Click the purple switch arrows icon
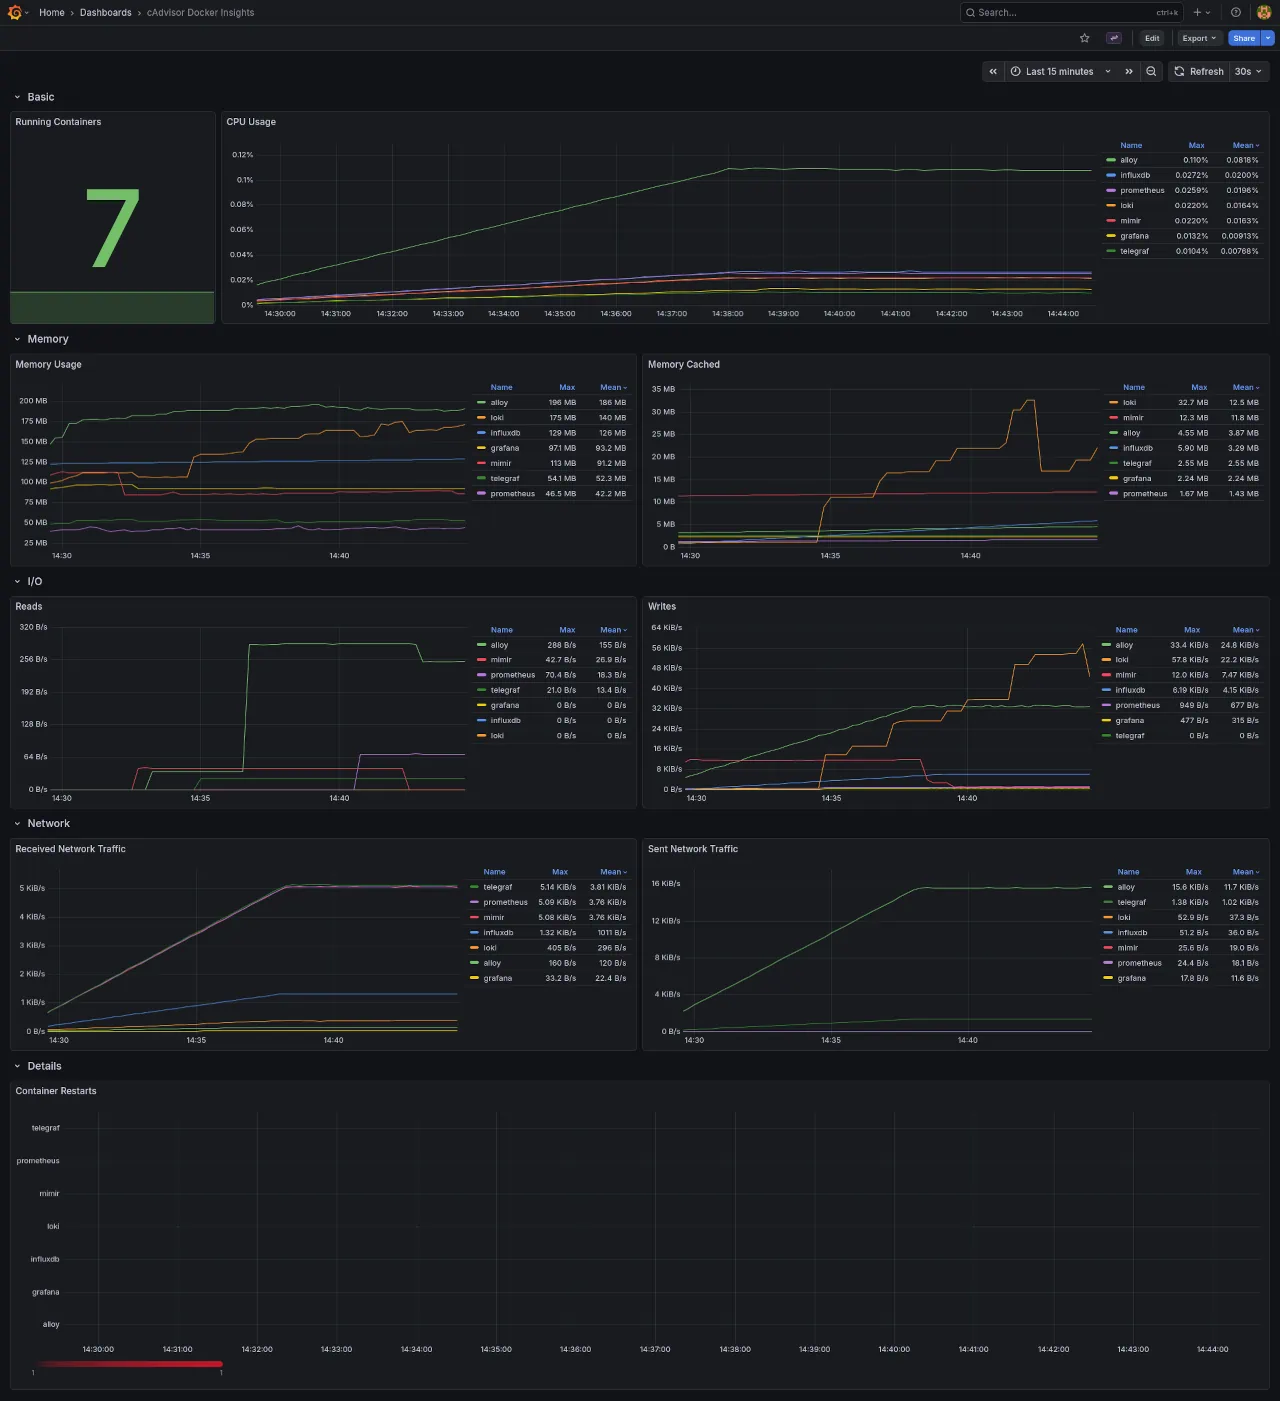The height and width of the screenshot is (1401, 1280). click(x=1114, y=38)
